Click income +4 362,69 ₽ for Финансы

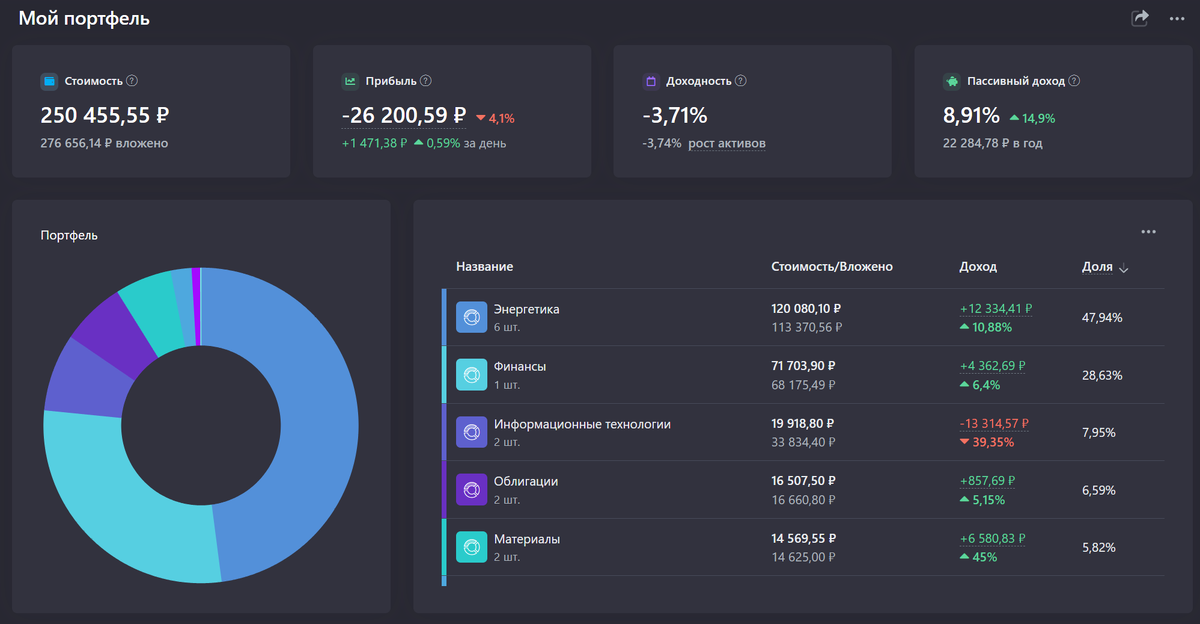click(992, 366)
